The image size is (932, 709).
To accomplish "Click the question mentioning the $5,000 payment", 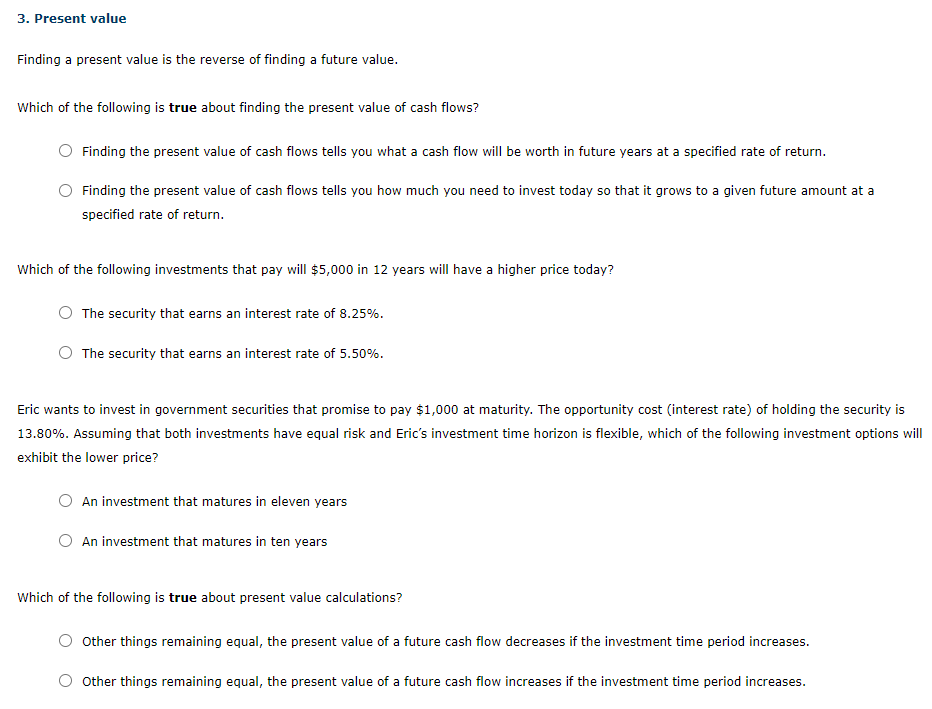I will pos(316,269).
